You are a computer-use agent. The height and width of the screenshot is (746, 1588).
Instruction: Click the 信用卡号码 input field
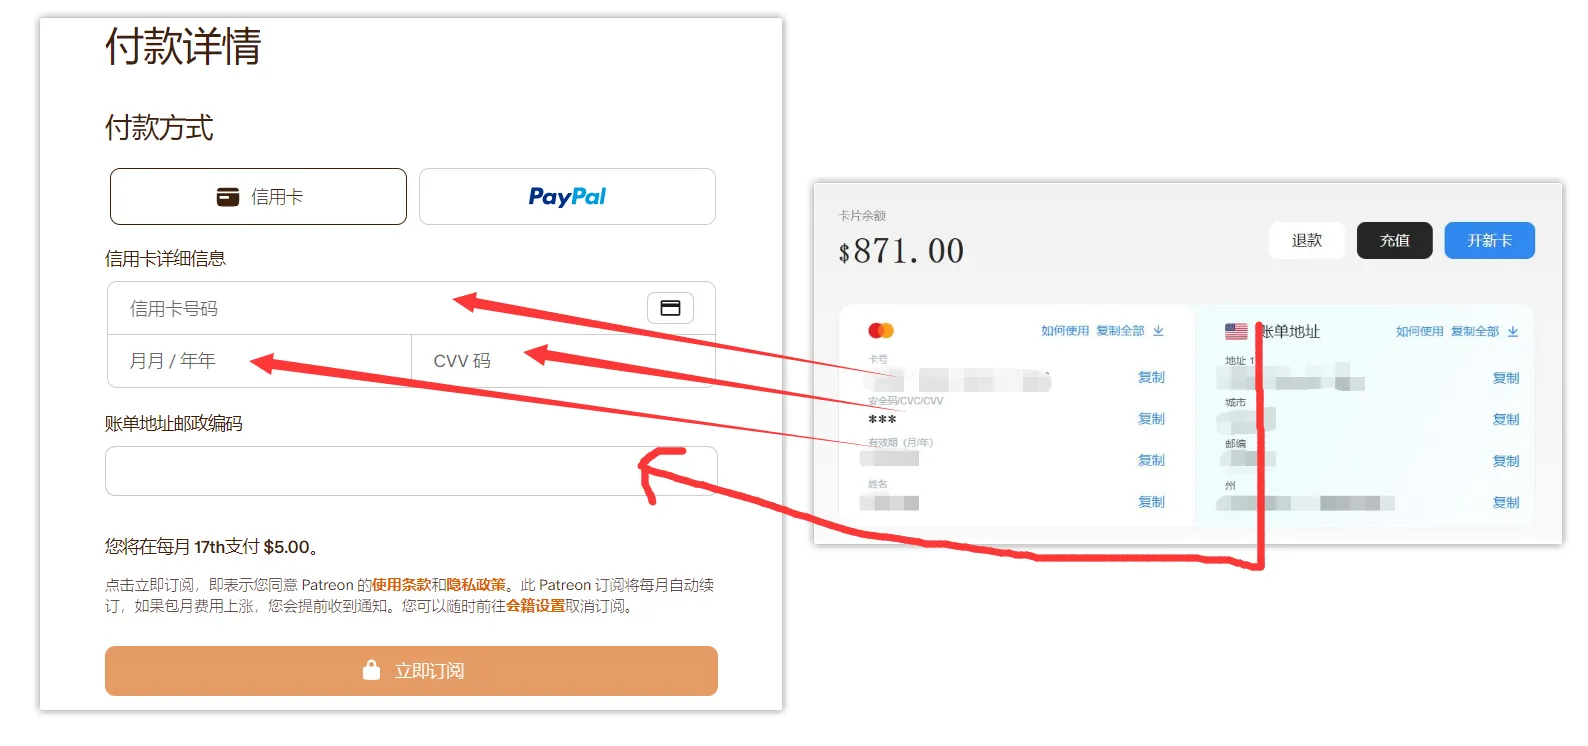411,308
